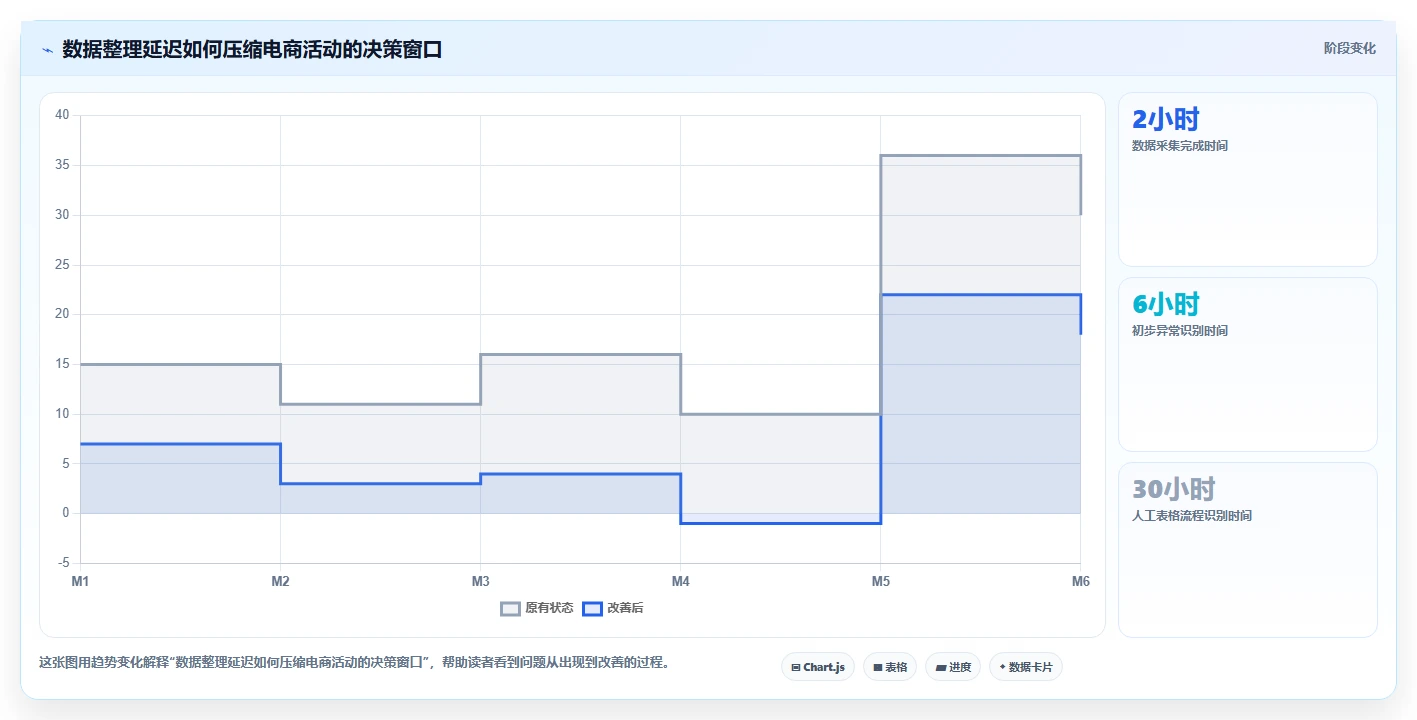Screen dimensions: 1417x720
Task: Toggle the 改善后 legend series
Action: [613, 608]
